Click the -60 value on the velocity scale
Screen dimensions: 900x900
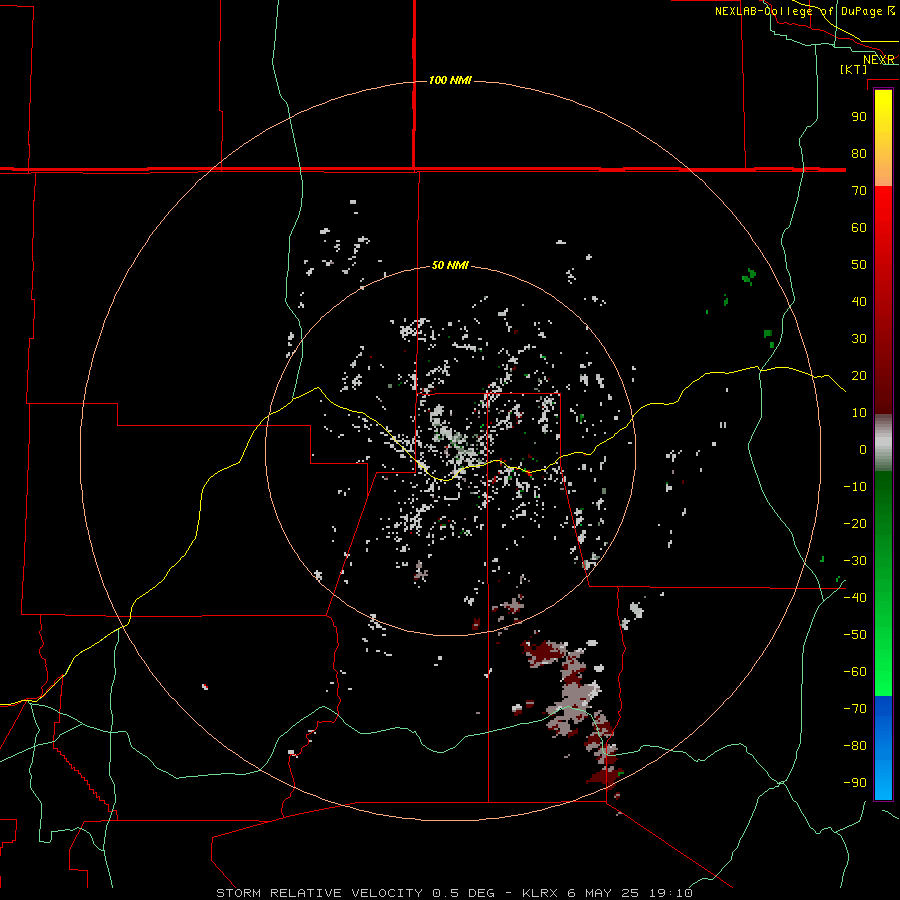[x=855, y=672]
